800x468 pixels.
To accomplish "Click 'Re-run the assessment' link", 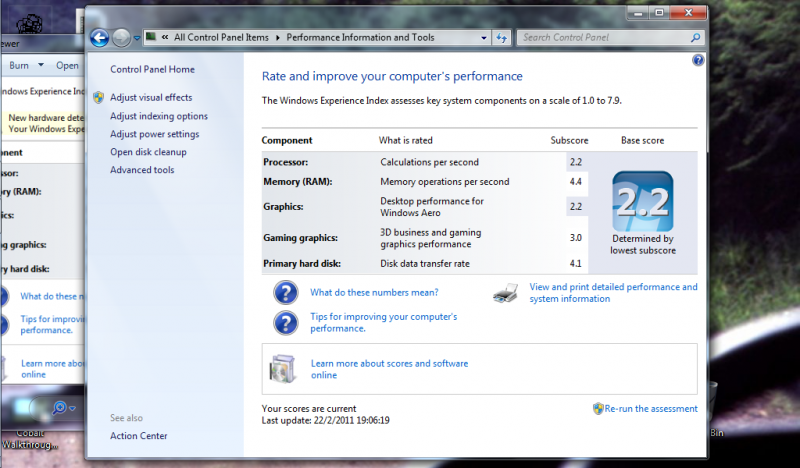I will (x=651, y=409).
